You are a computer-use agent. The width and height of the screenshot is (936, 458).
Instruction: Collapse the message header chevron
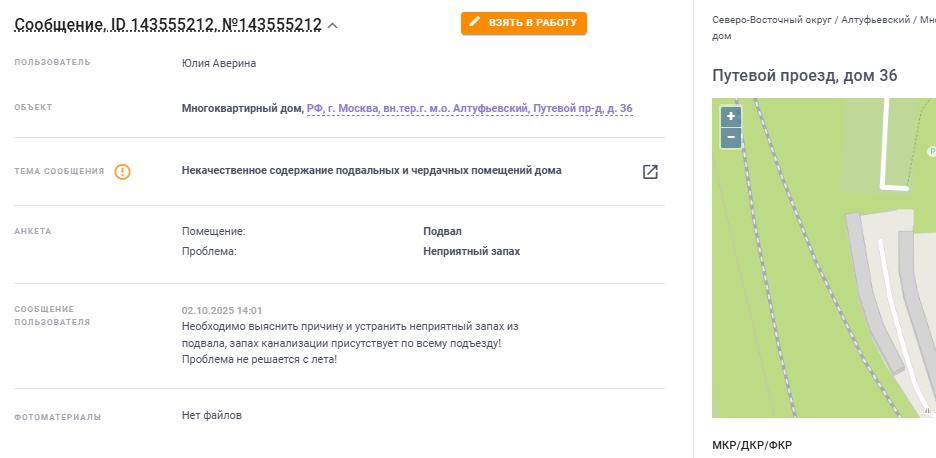click(333, 25)
